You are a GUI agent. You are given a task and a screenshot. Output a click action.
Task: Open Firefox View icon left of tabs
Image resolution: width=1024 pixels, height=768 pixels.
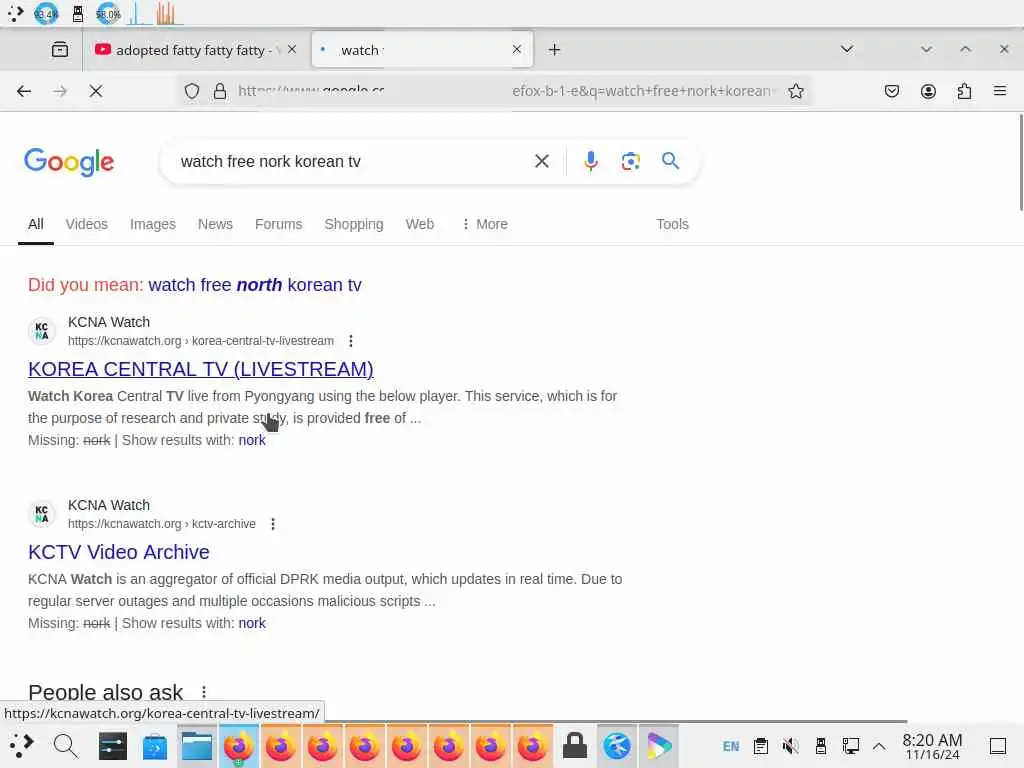(x=60, y=50)
